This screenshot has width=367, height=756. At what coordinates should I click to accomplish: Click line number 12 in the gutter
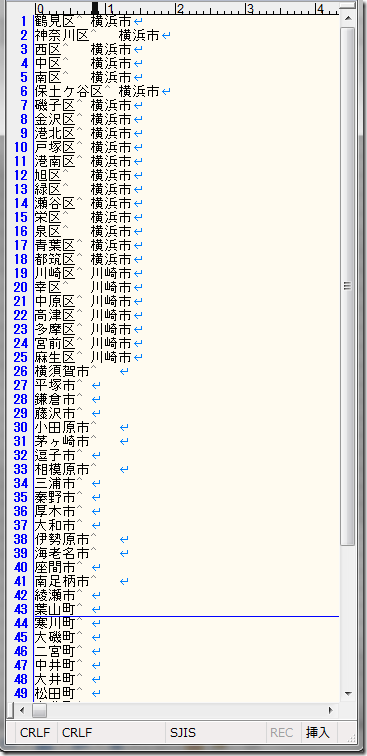[x=22, y=175]
